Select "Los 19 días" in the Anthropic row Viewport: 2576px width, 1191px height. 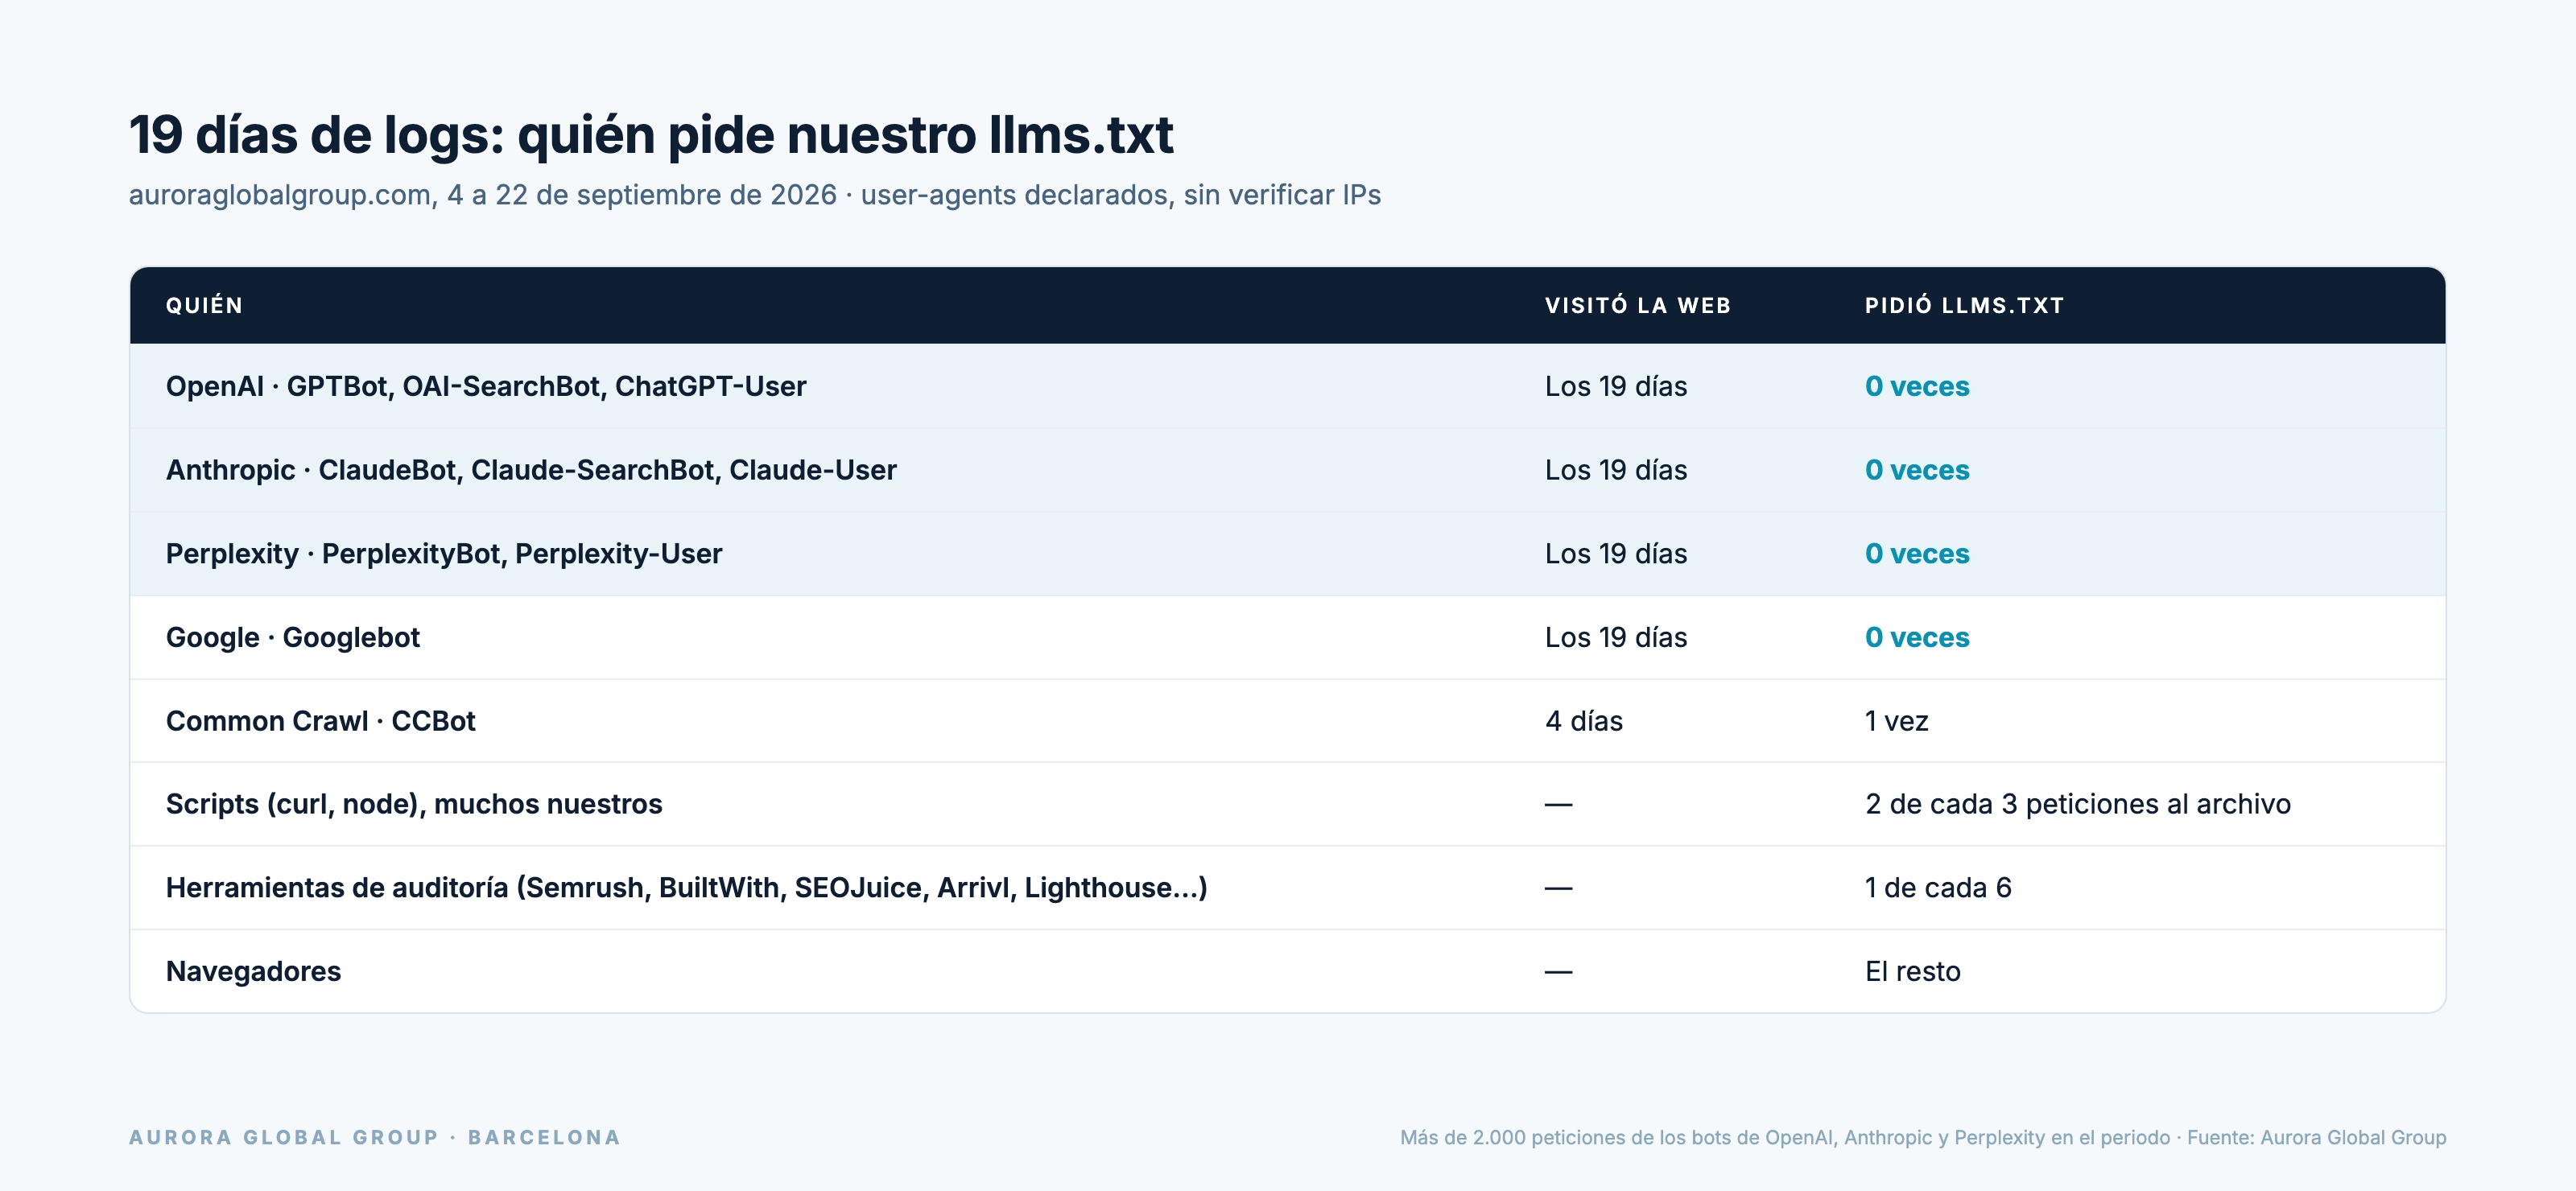(1616, 470)
